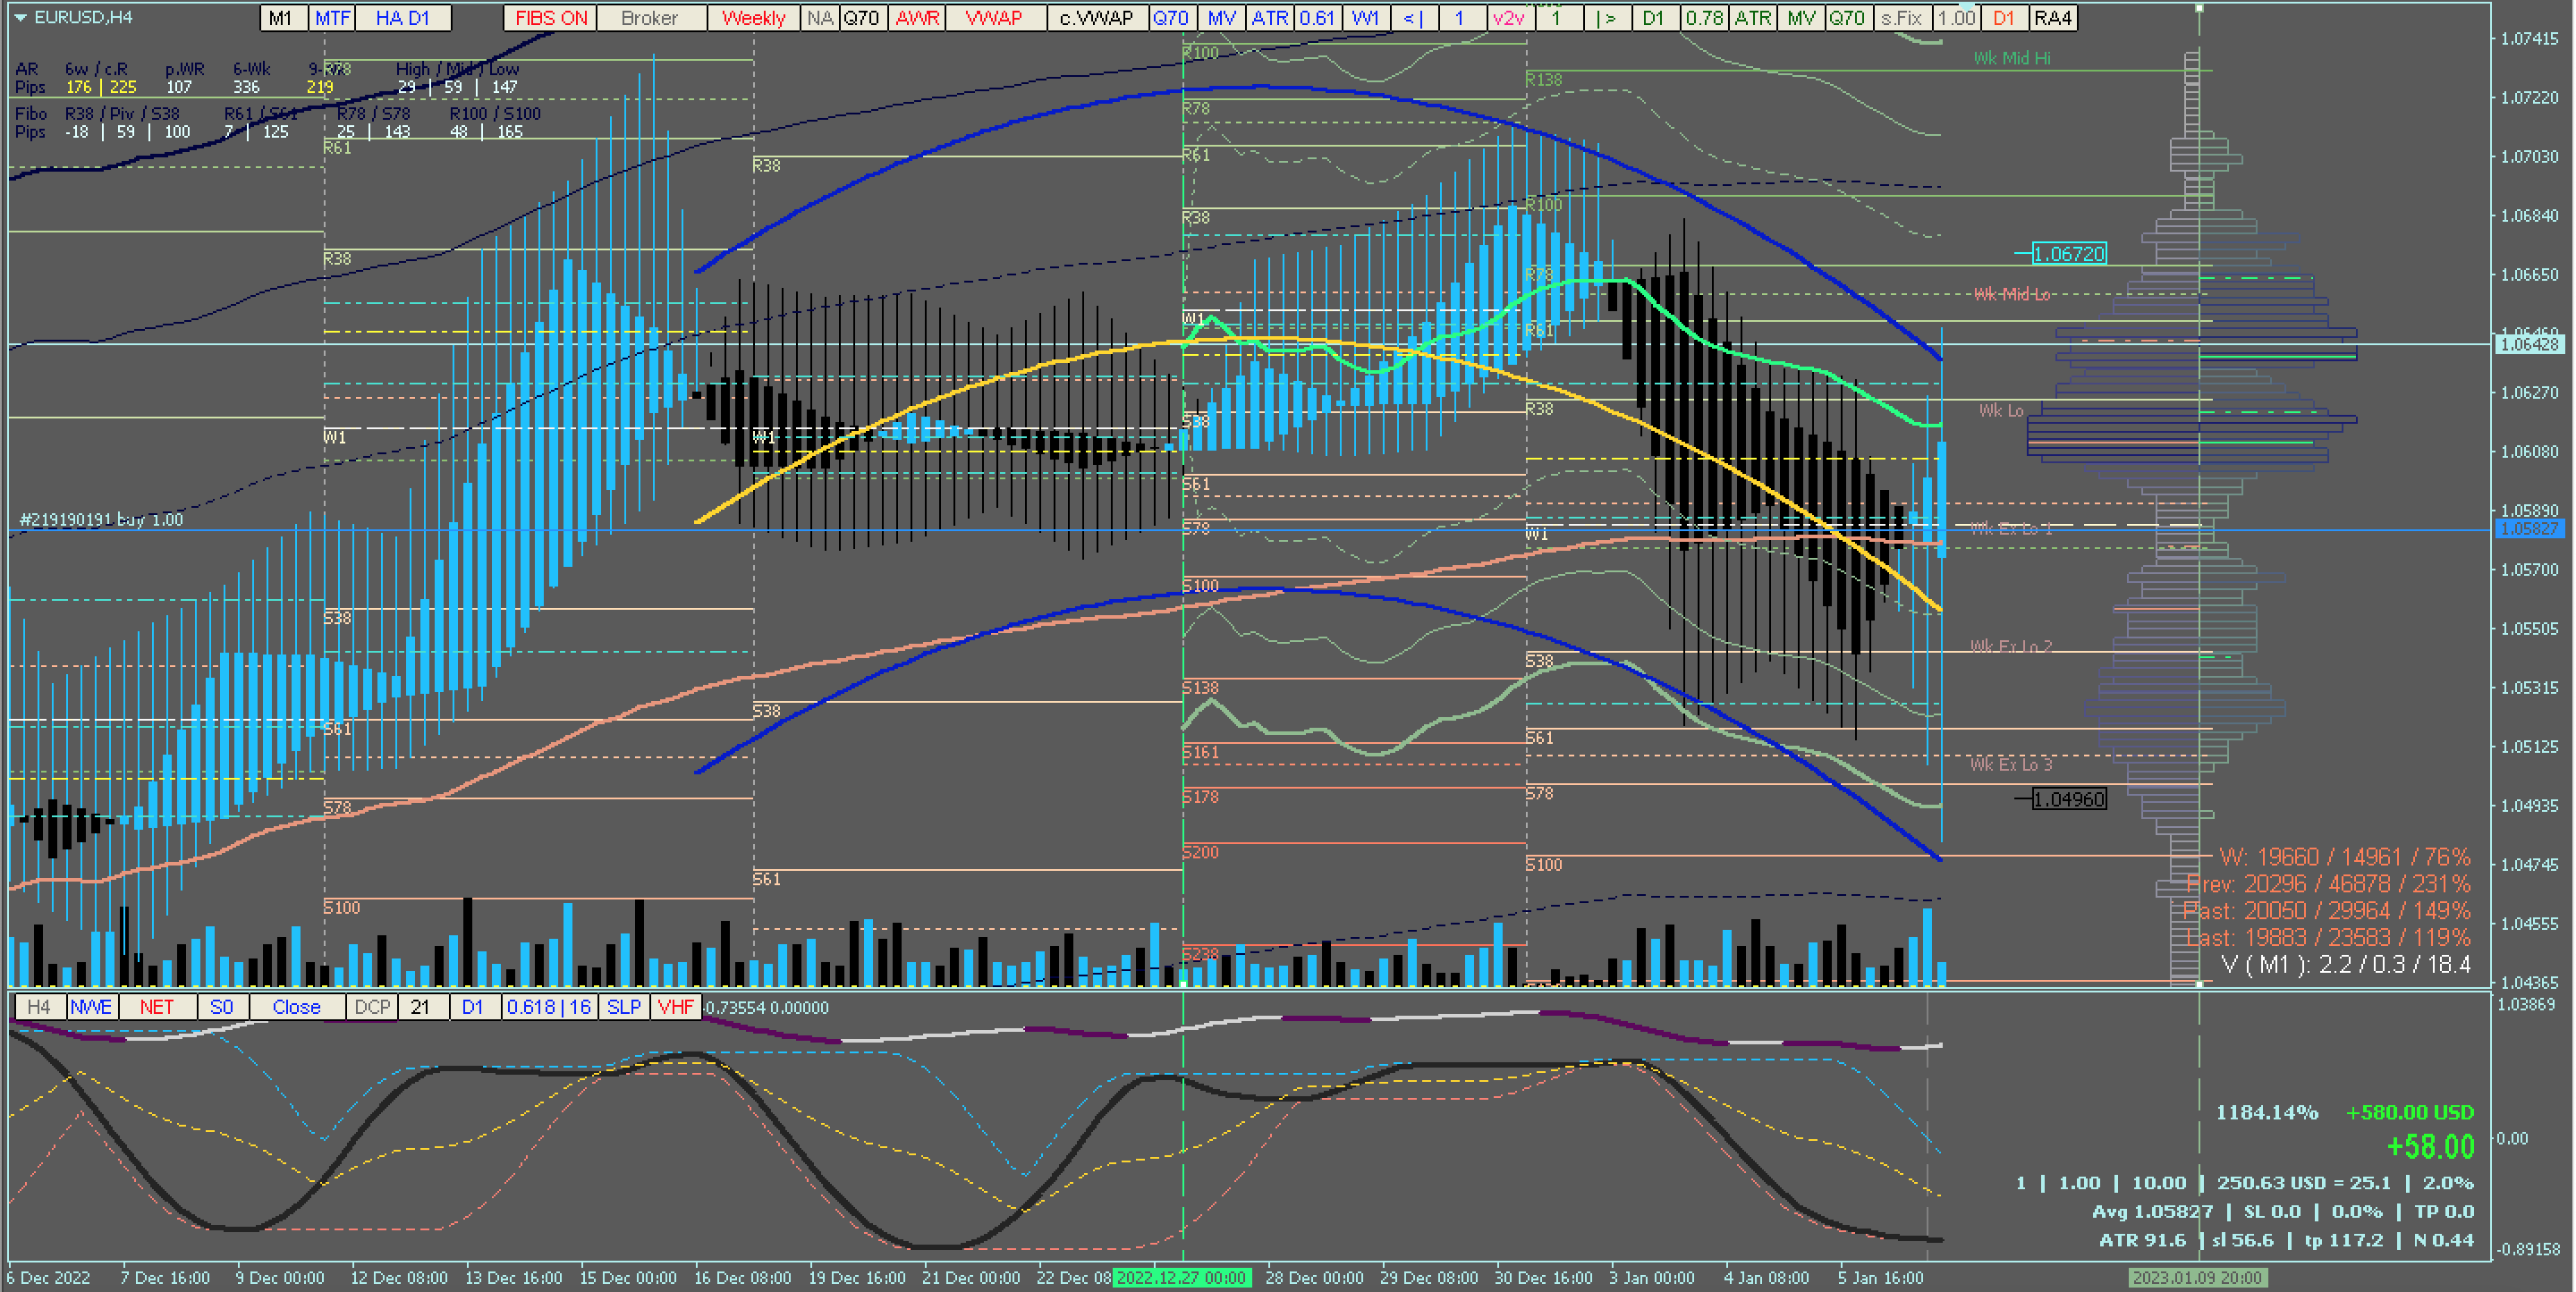The height and width of the screenshot is (1292, 2576).
Task: Toggle the Weekly button
Action: [753, 18]
